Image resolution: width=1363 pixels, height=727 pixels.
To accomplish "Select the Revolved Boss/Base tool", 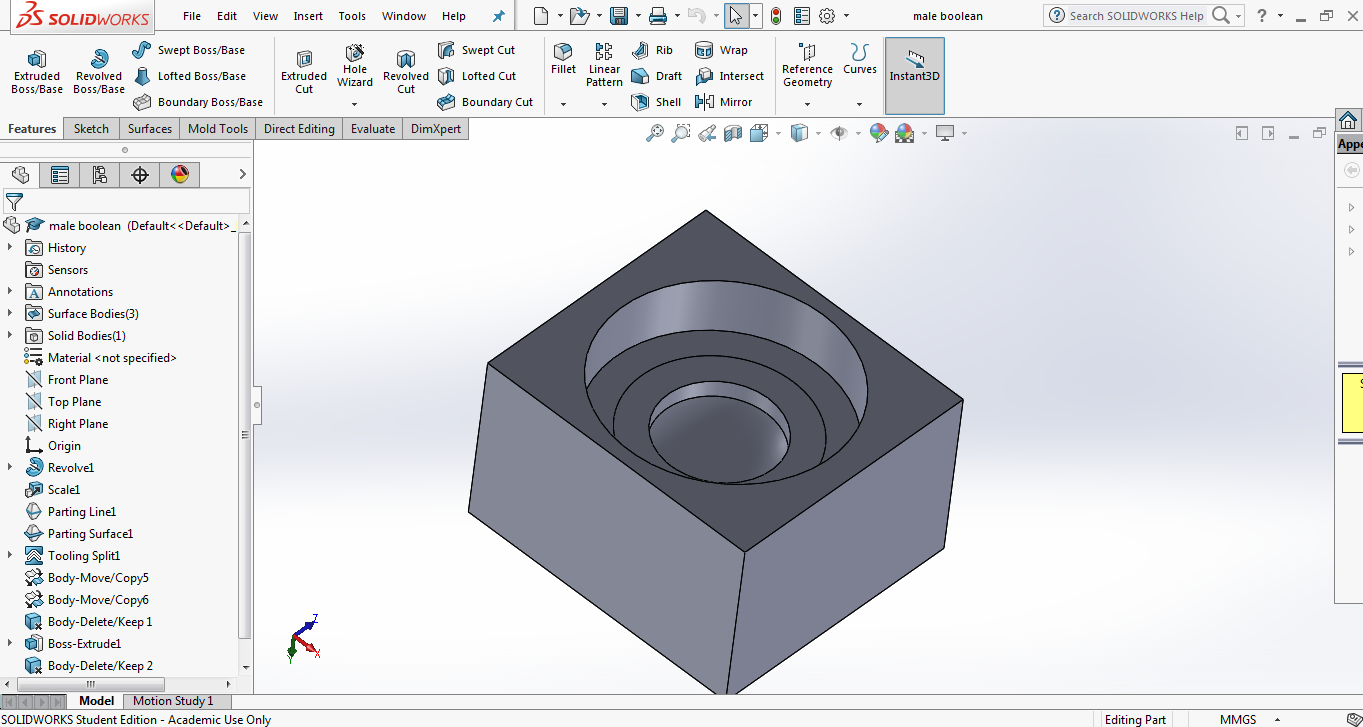I will click(x=99, y=72).
